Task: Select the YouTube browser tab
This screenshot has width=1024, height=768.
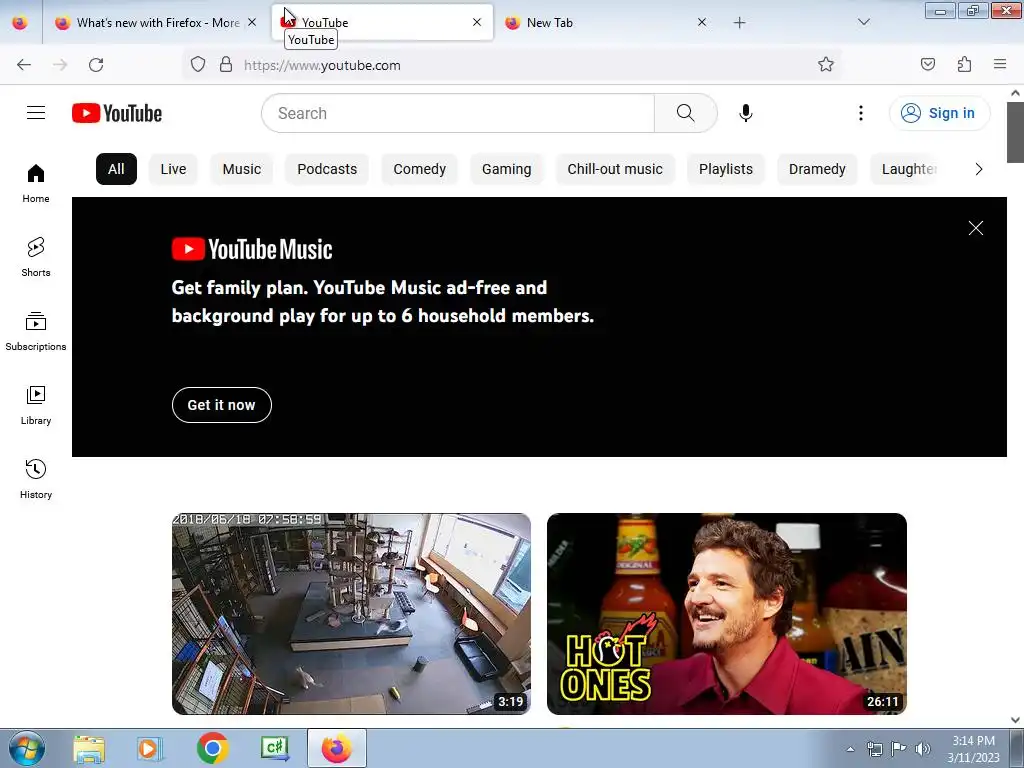Action: (382, 23)
